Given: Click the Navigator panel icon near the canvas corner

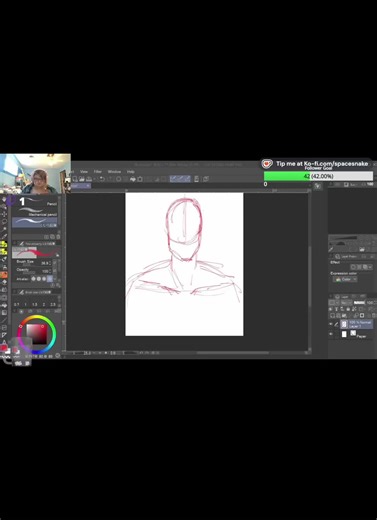Looking at the screenshot, I should point(317,186).
